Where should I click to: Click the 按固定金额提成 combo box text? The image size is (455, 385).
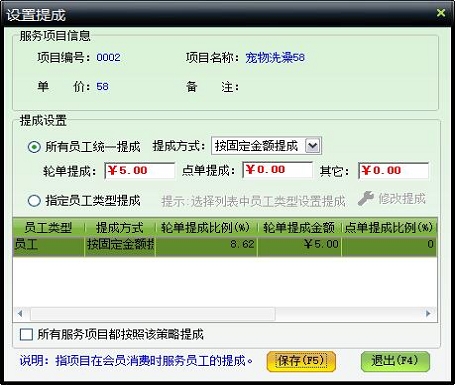pyautogui.click(x=256, y=146)
